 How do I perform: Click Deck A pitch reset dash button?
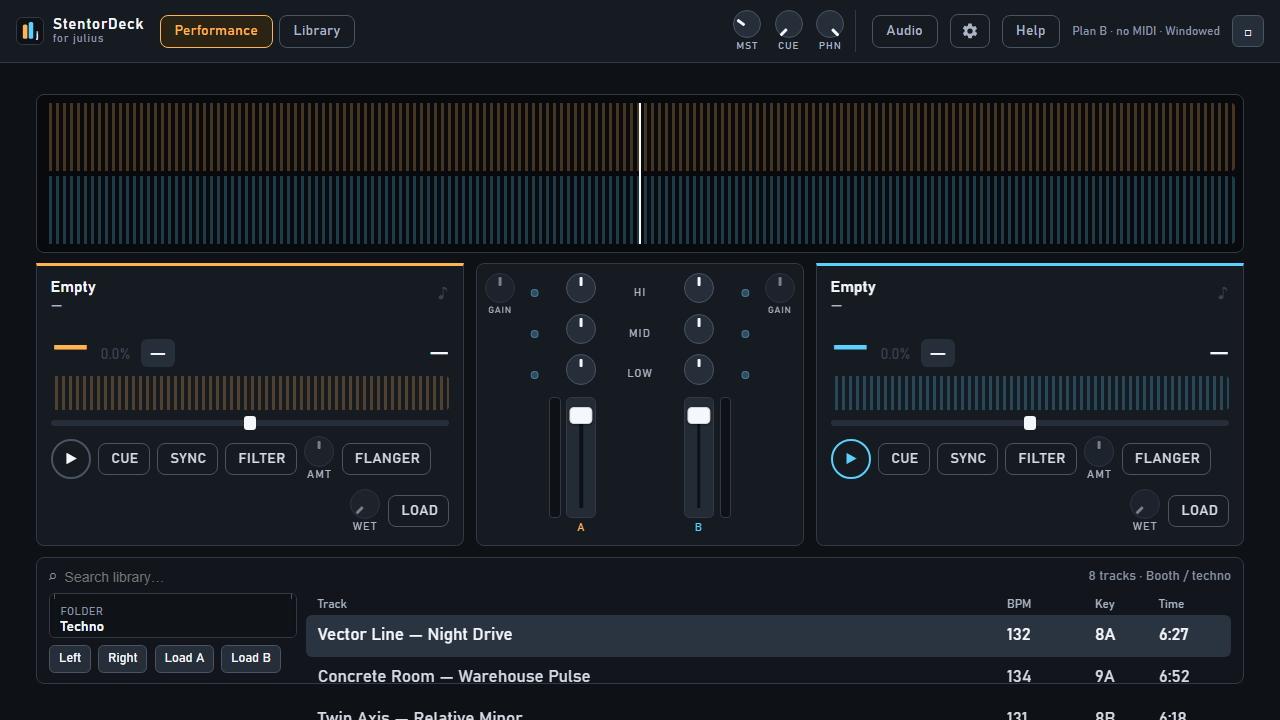point(158,353)
